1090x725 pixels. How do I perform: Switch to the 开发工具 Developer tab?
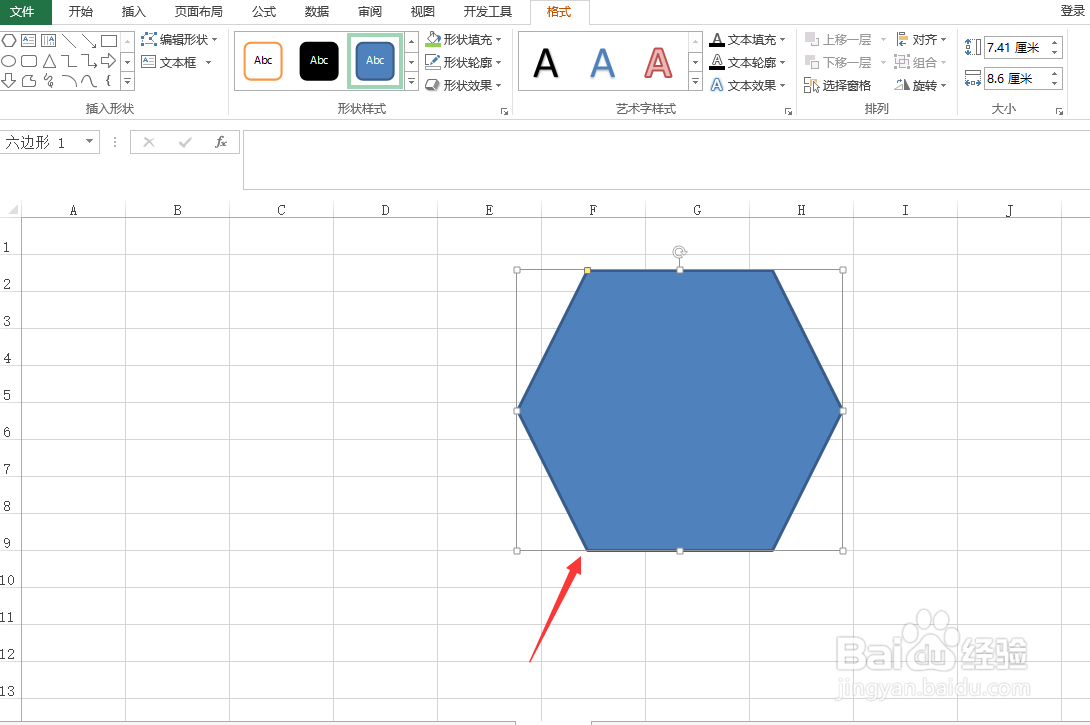click(x=488, y=12)
